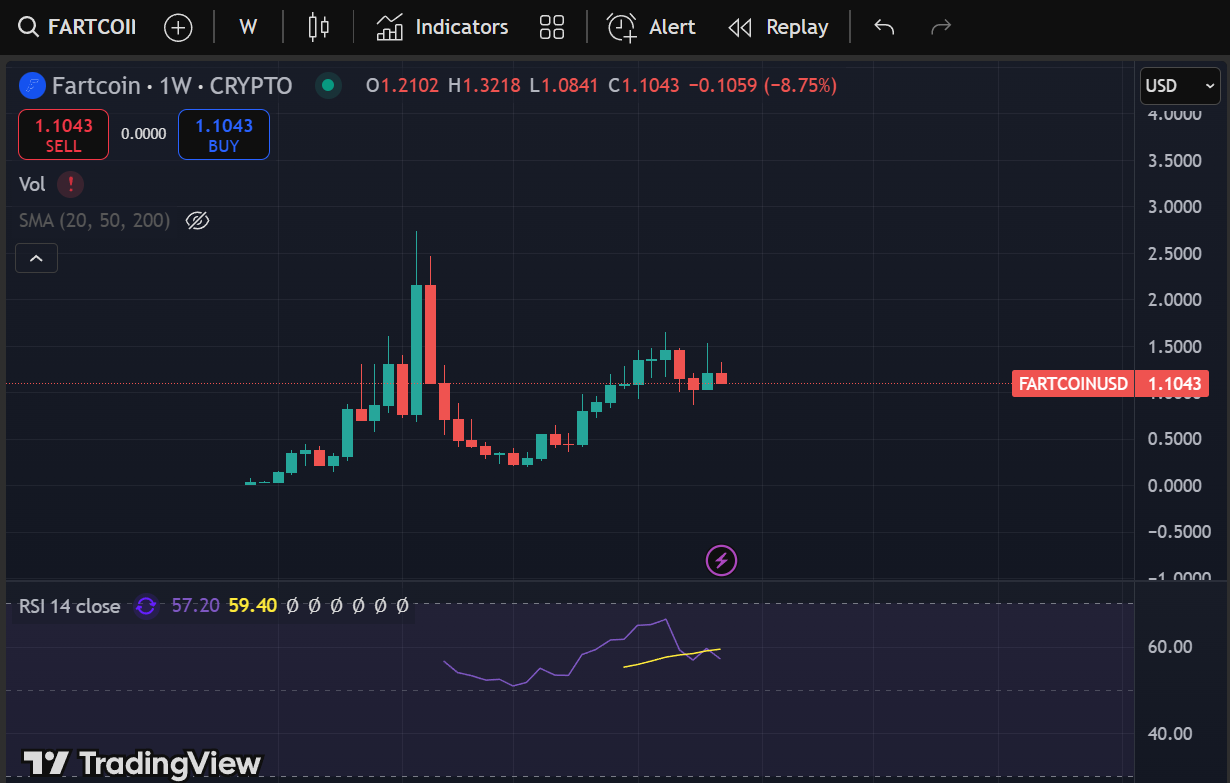1230x783 pixels.
Task: Toggle SMA indicator visibility eye icon
Action: pyautogui.click(x=197, y=221)
